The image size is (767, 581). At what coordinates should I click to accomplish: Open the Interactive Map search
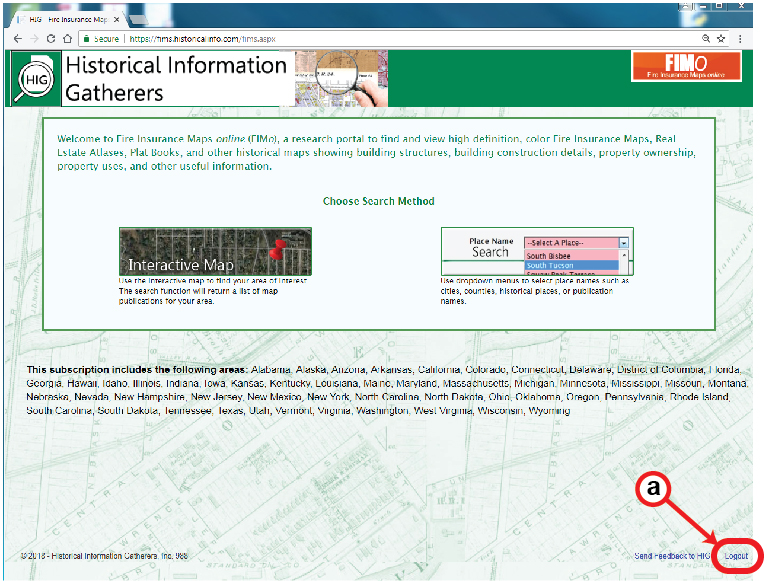point(215,251)
